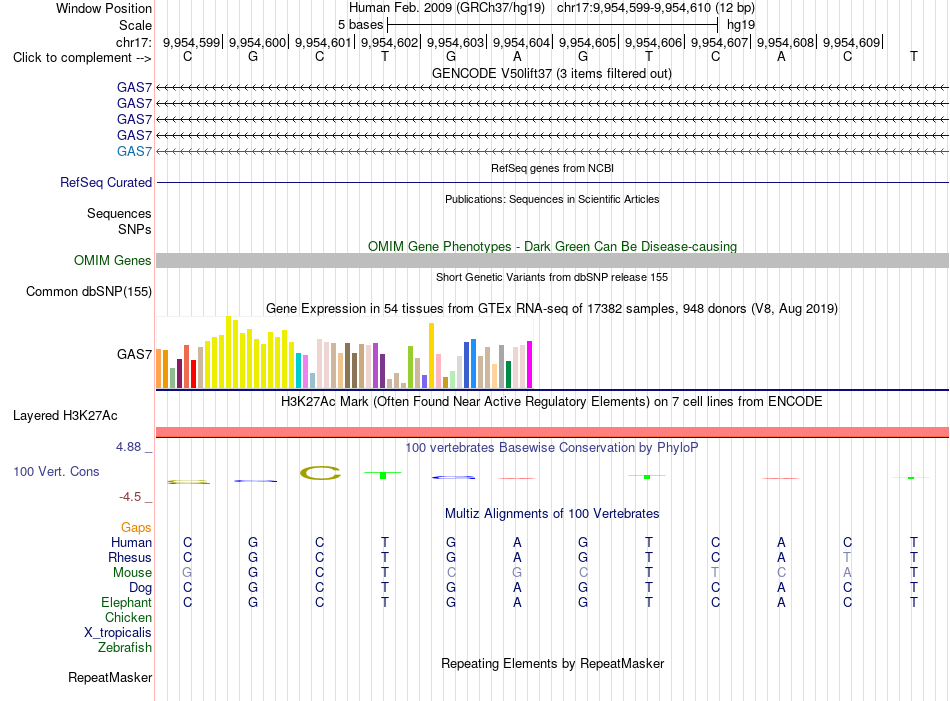Click the '5 bases' scale bar label
Image resolution: width=950 pixels, height=701 pixels.
(360, 25)
